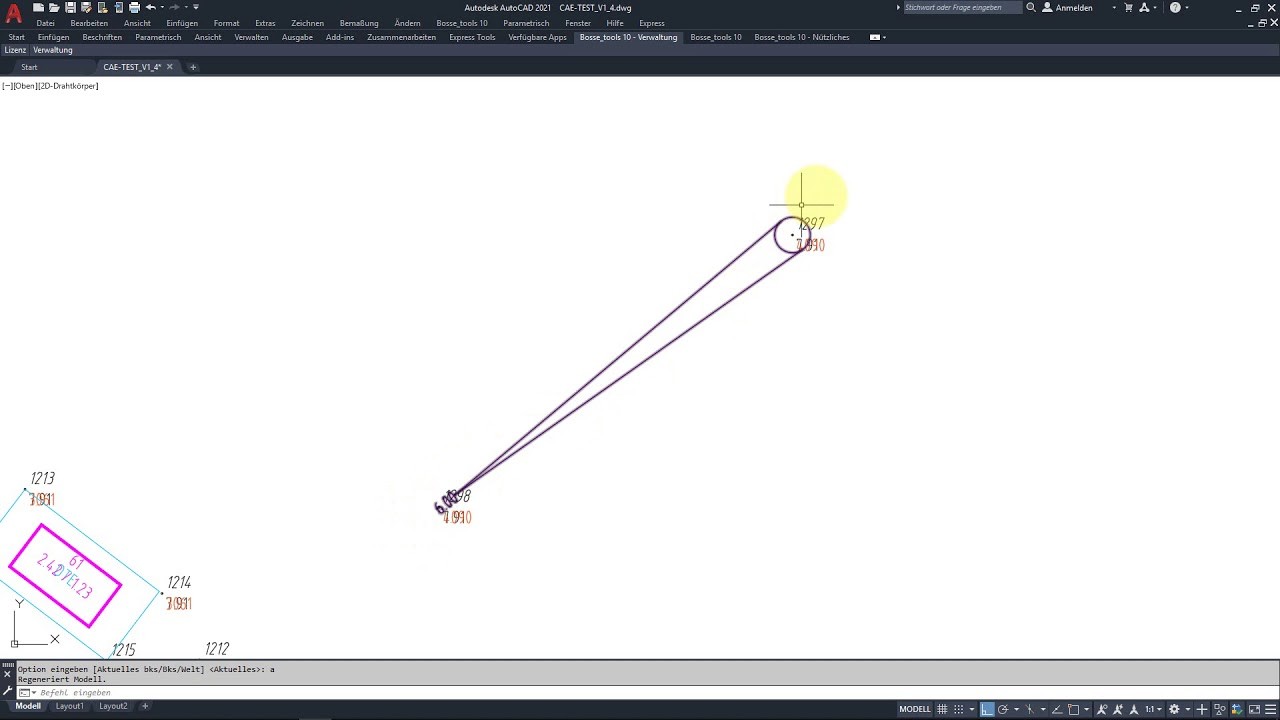Click the Undo arrow icon

(x=150, y=7)
